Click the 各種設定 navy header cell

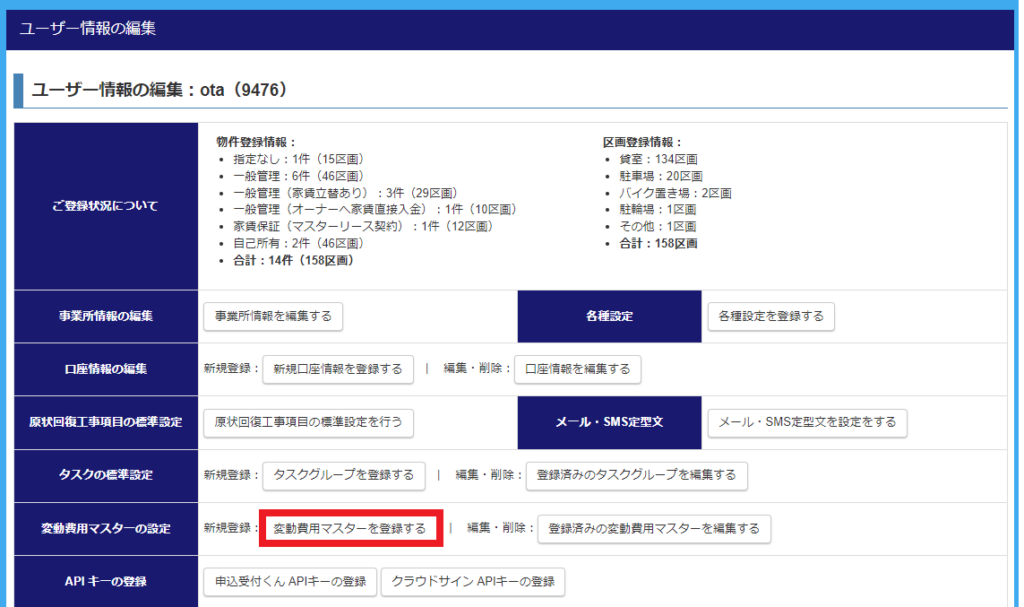click(x=610, y=316)
